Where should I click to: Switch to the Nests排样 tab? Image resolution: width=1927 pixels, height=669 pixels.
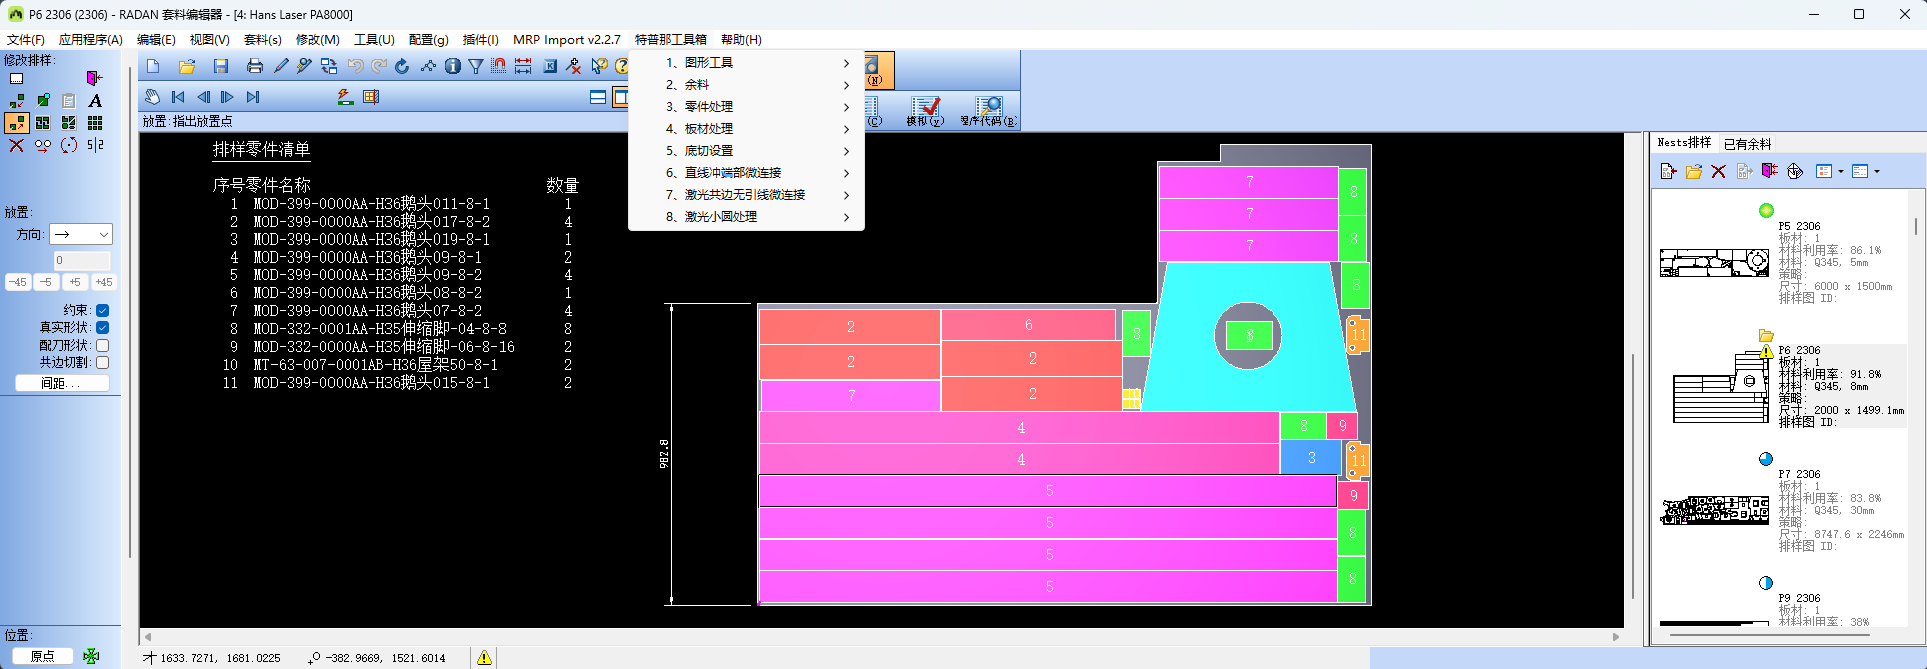click(x=1684, y=143)
